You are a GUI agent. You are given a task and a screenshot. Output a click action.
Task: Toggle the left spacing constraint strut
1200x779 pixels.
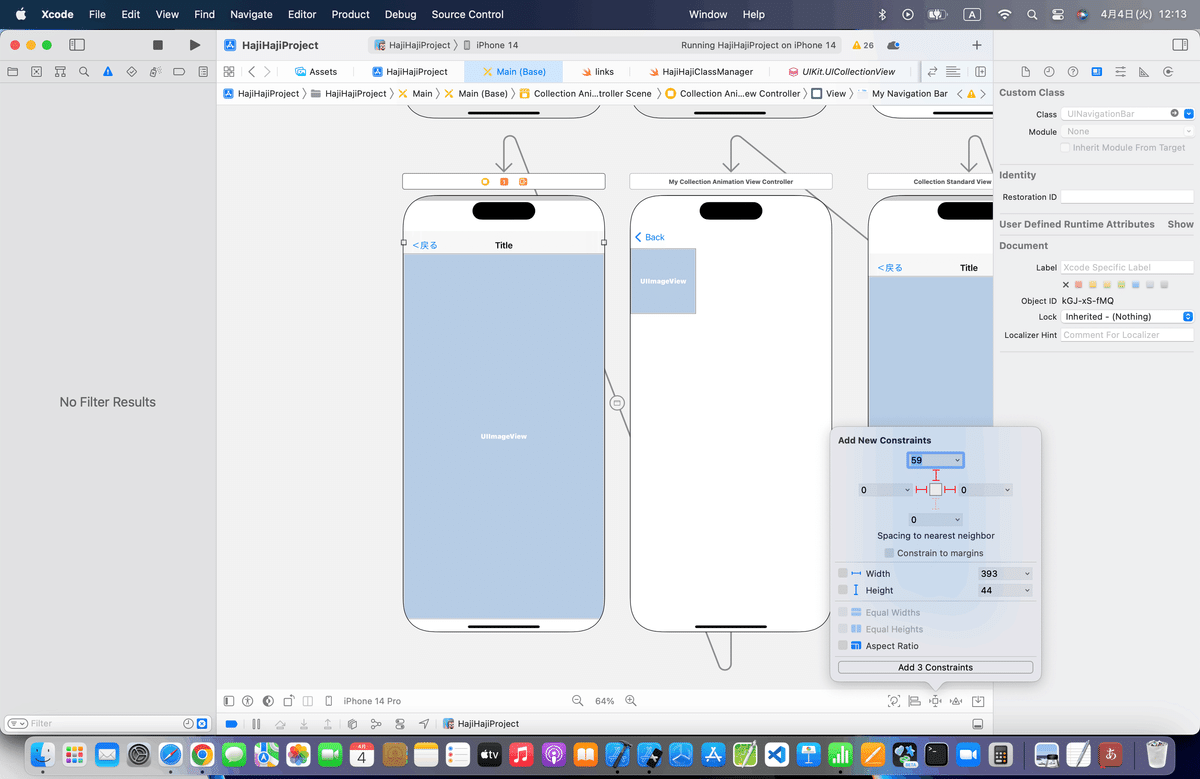(921, 490)
